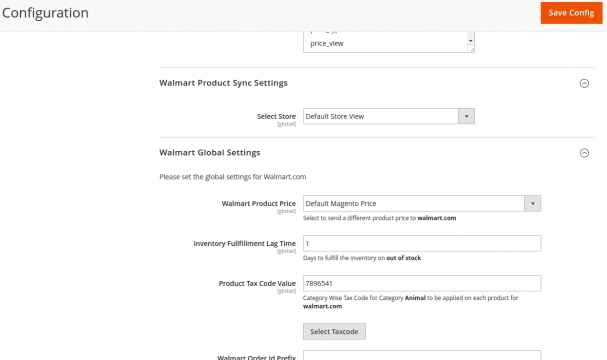The width and height of the screenshot is (607, 360).
Task: Click the Walmart Global Settings heading
Action: point(209,153)
